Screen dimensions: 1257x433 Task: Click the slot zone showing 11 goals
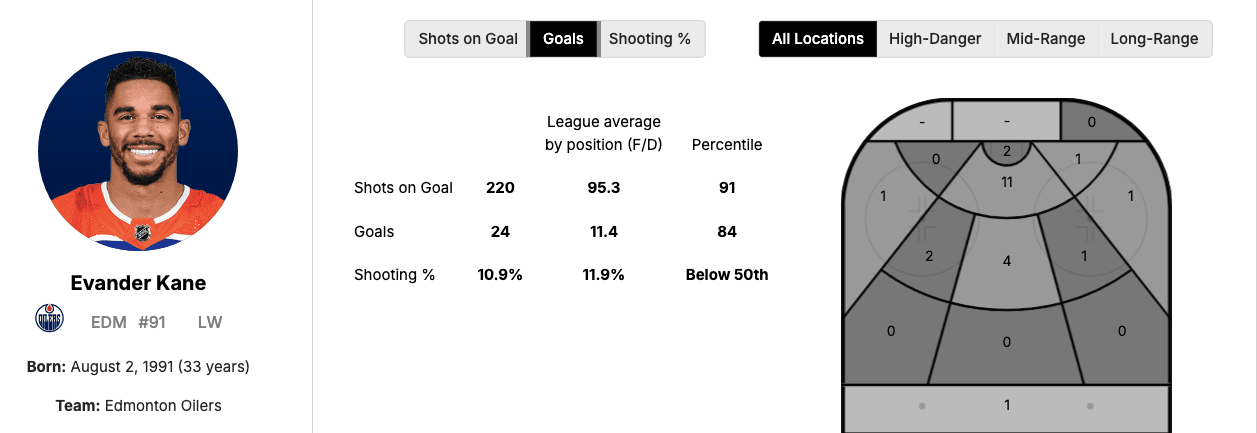click(x=1006, y=190)
